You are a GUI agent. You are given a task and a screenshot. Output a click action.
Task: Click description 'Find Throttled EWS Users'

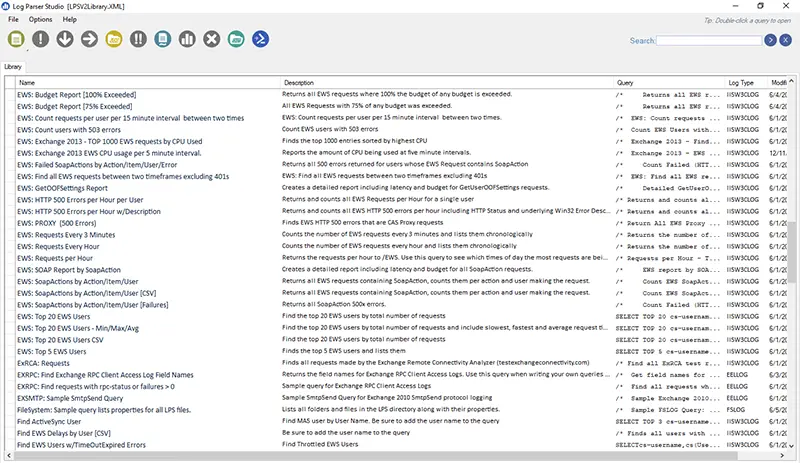(x=320, y=444)
